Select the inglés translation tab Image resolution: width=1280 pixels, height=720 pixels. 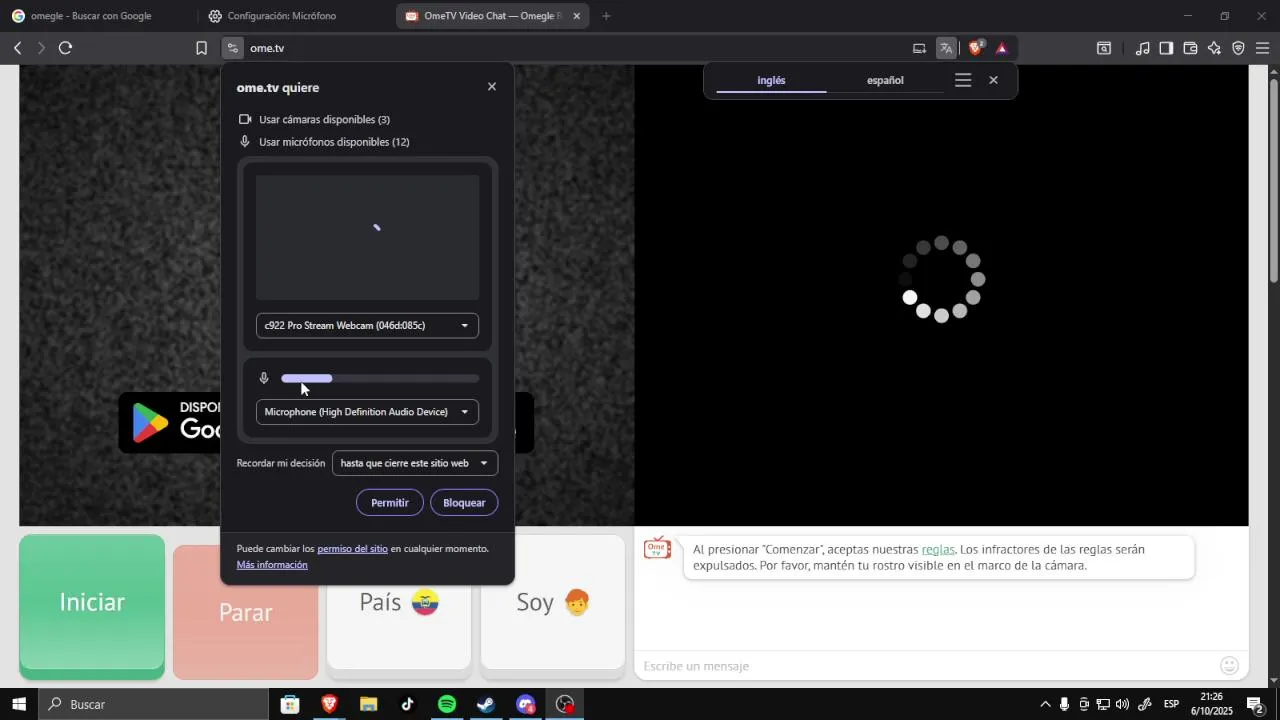(x=771, y=80)
